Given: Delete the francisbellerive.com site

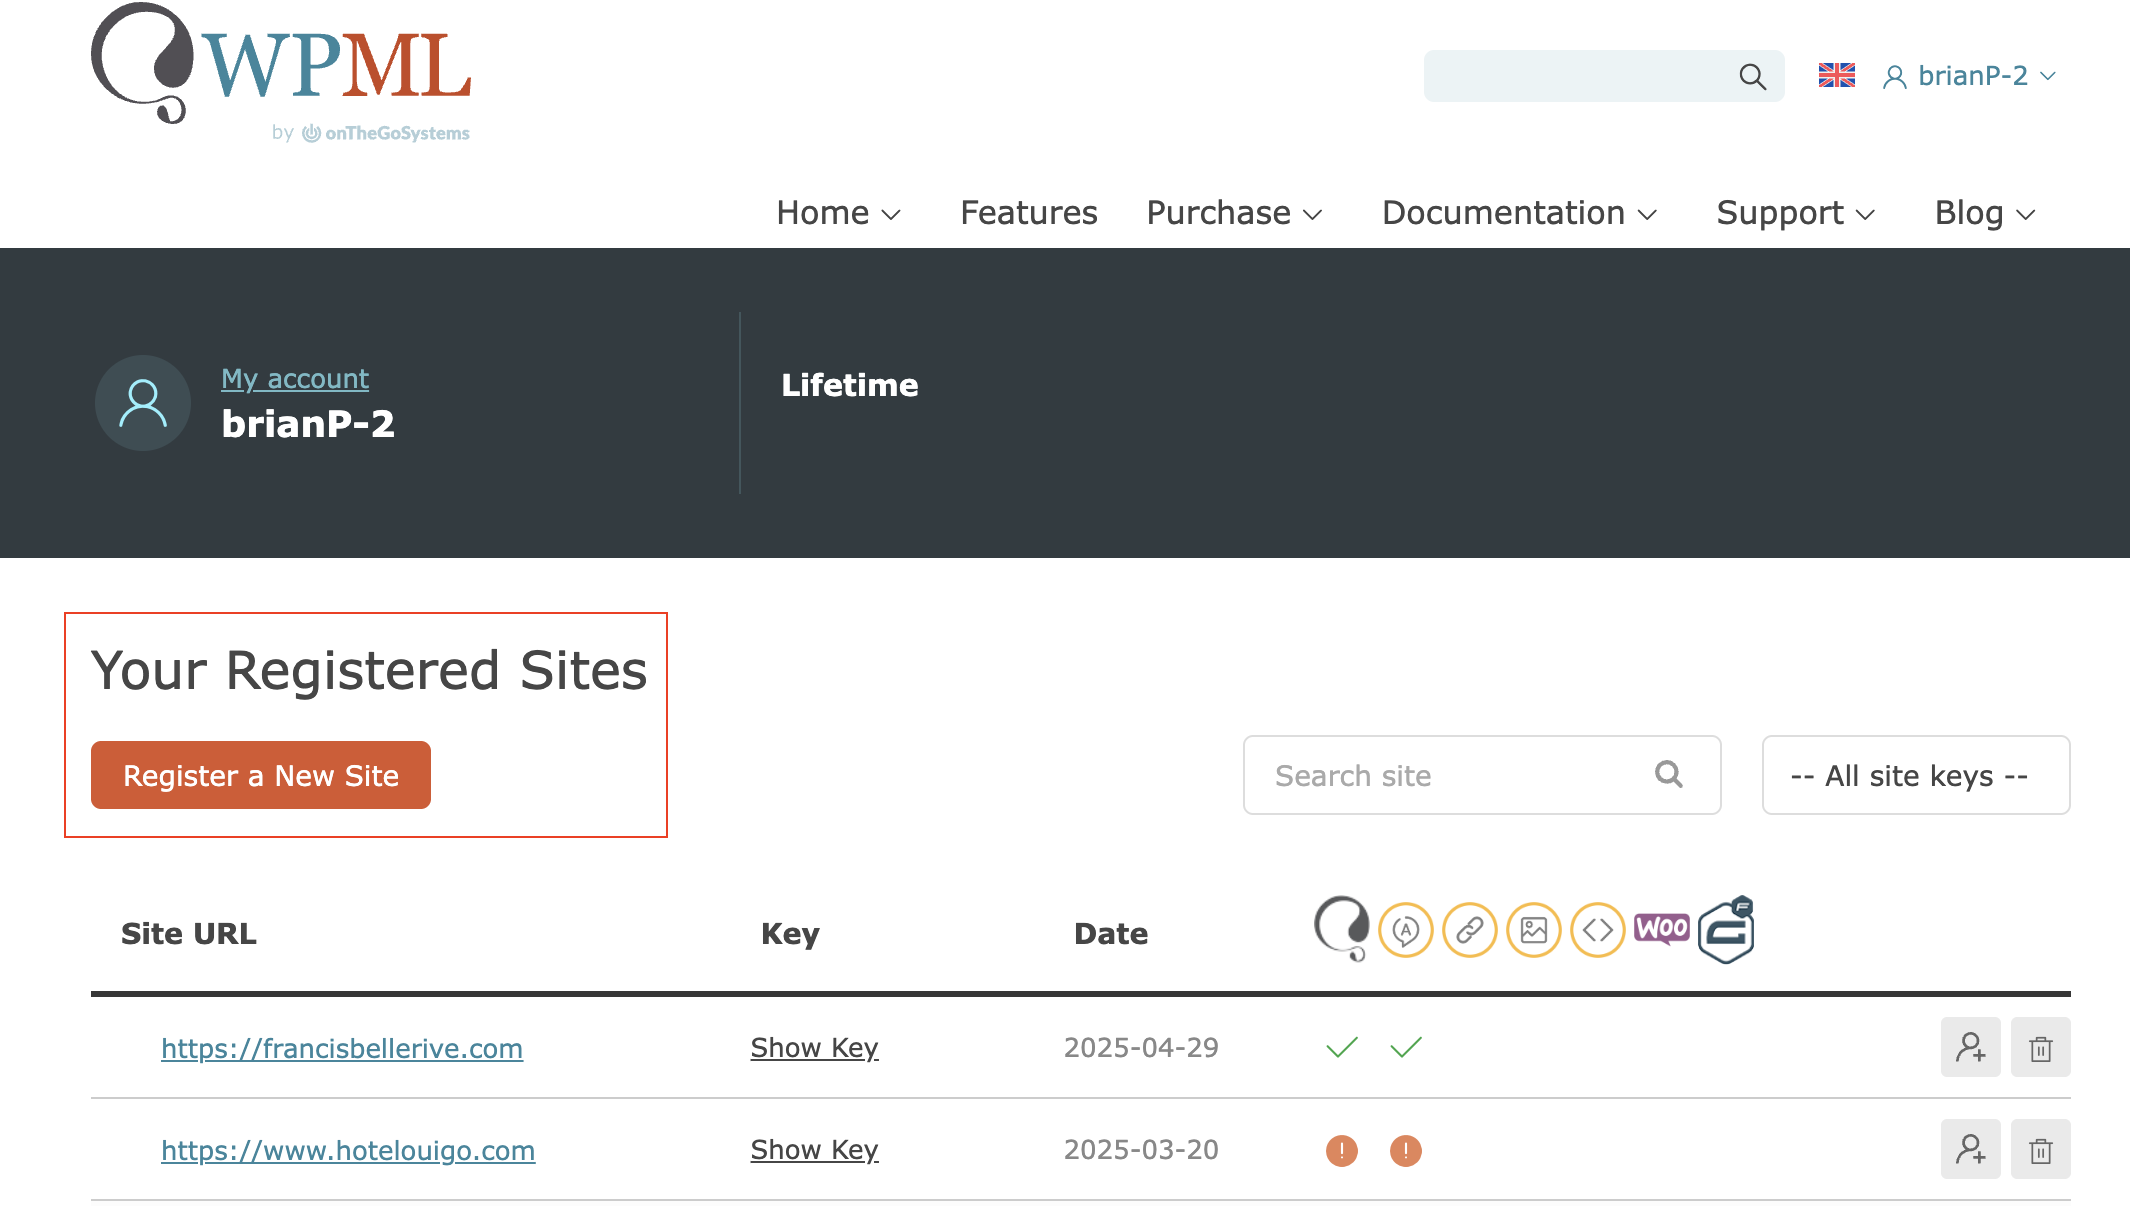Looking at the screenshot, I should (x=2040, y=1048).
